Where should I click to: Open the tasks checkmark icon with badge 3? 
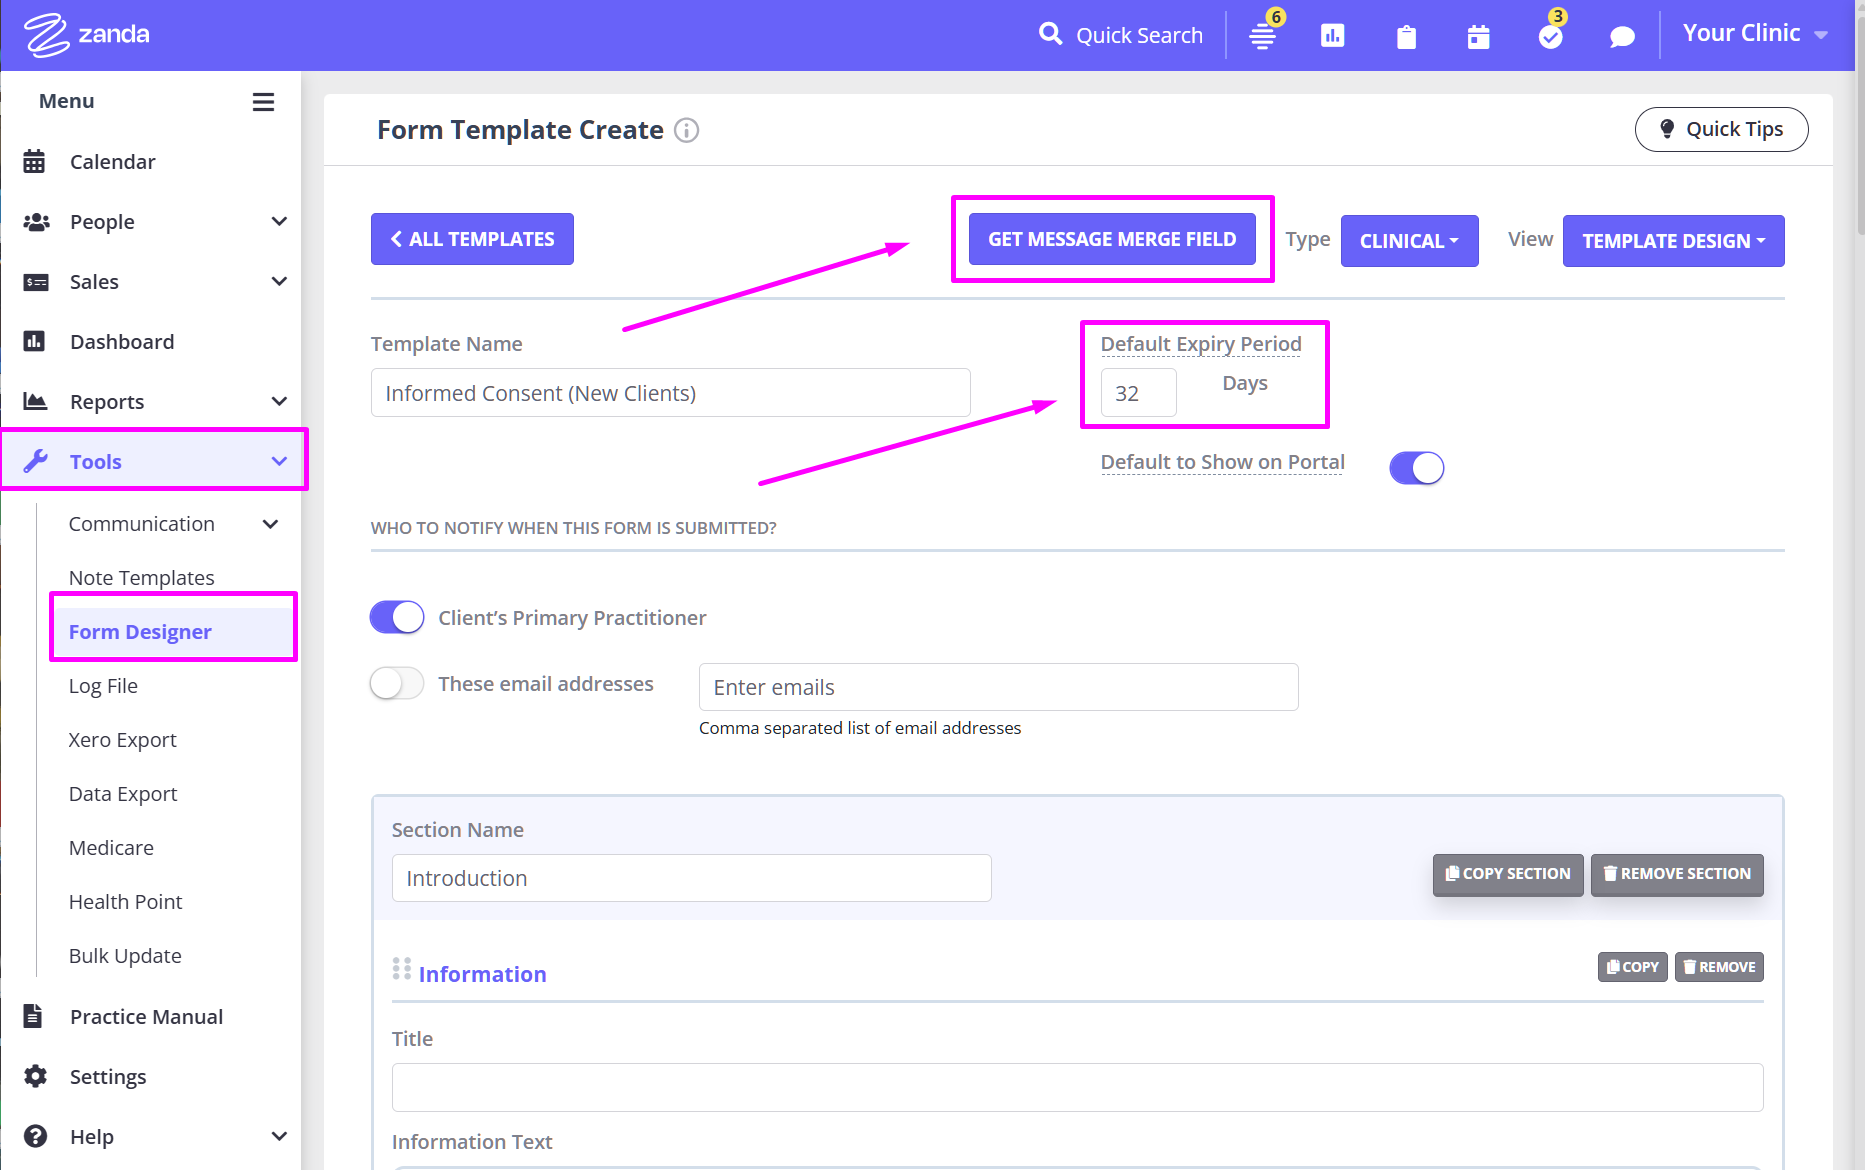tap(1550, 37)
